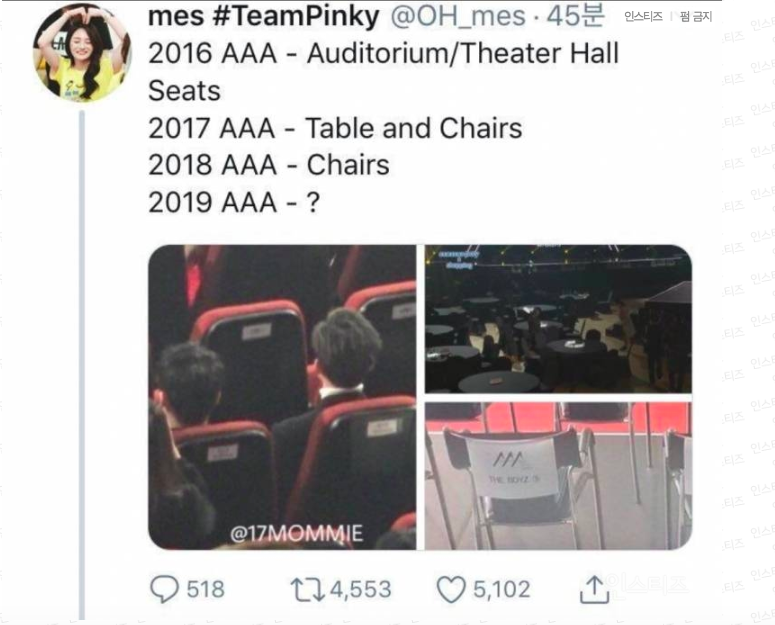Click the display name mes
Screen dimensions: 775x625
176,16
